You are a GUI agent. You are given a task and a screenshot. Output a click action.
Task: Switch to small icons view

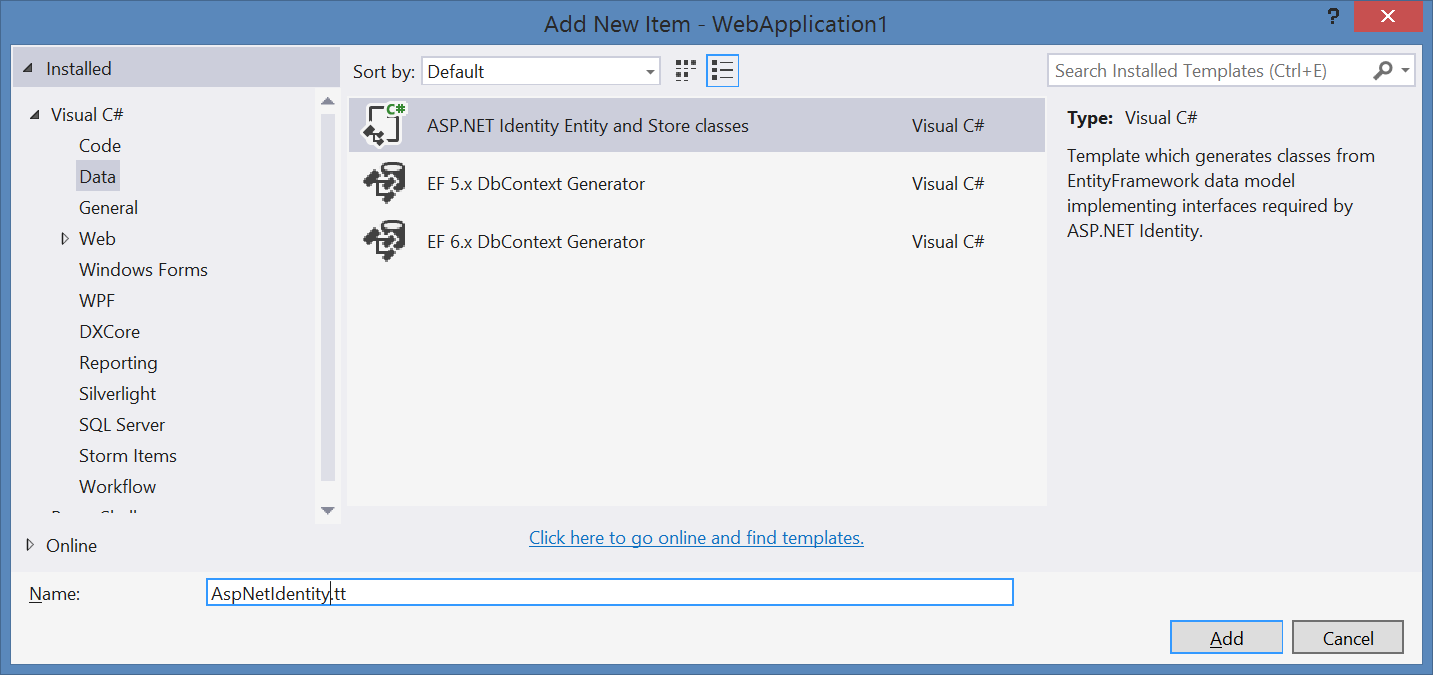pos(685,70)
